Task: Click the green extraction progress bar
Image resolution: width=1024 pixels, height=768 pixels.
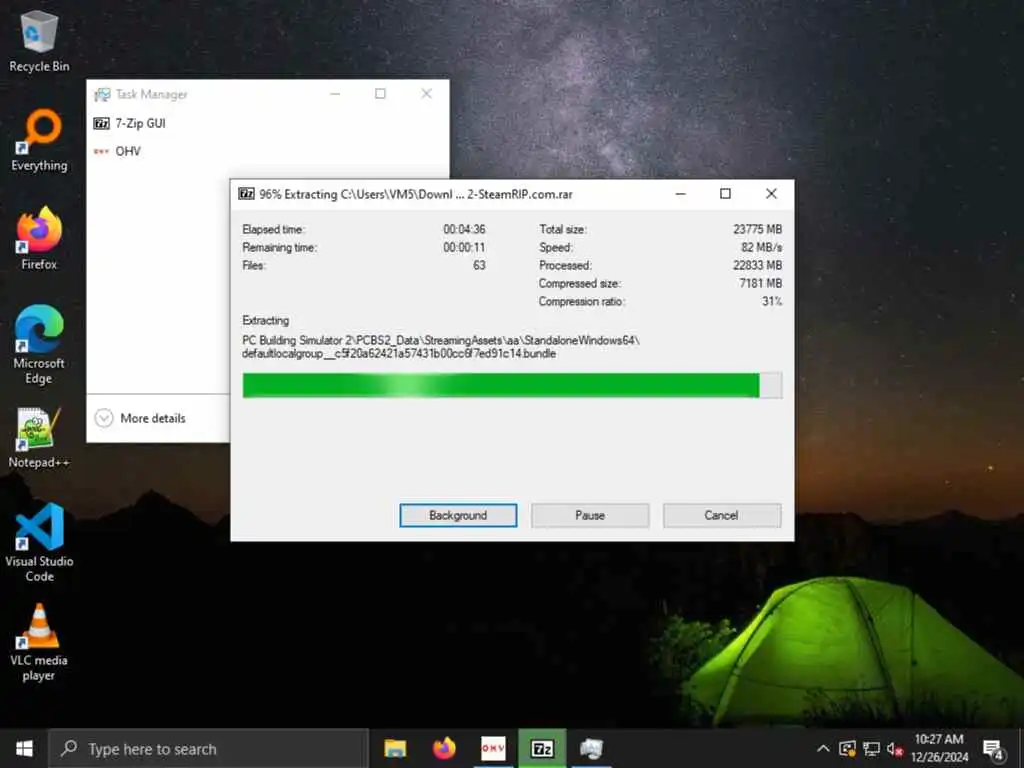Action: (512, 385)
